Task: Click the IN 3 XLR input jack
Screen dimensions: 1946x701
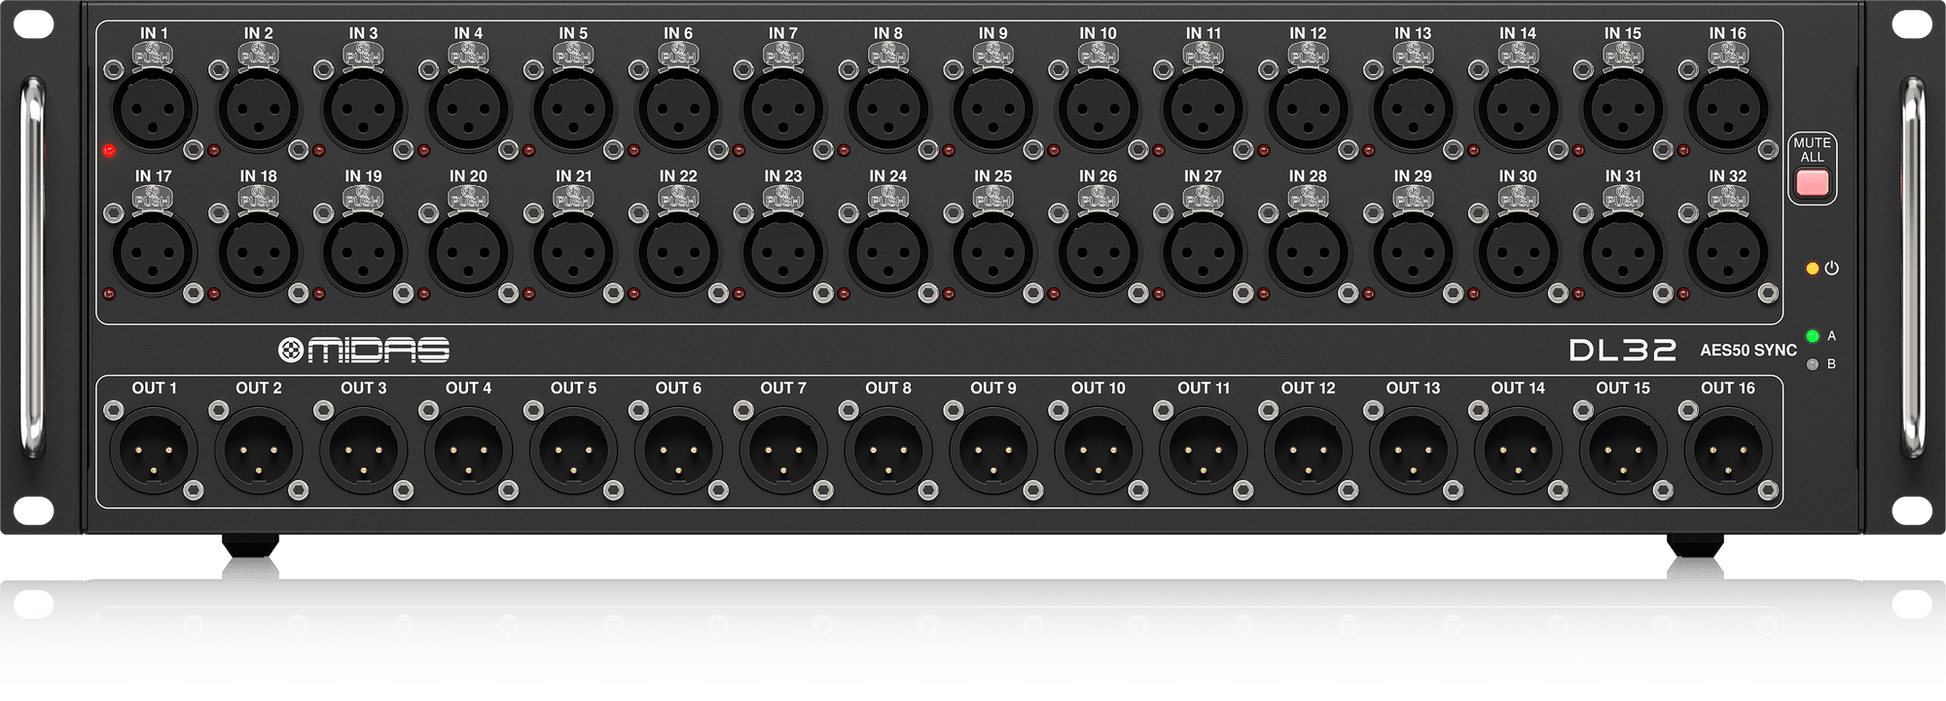Action: tap(364, 109)
